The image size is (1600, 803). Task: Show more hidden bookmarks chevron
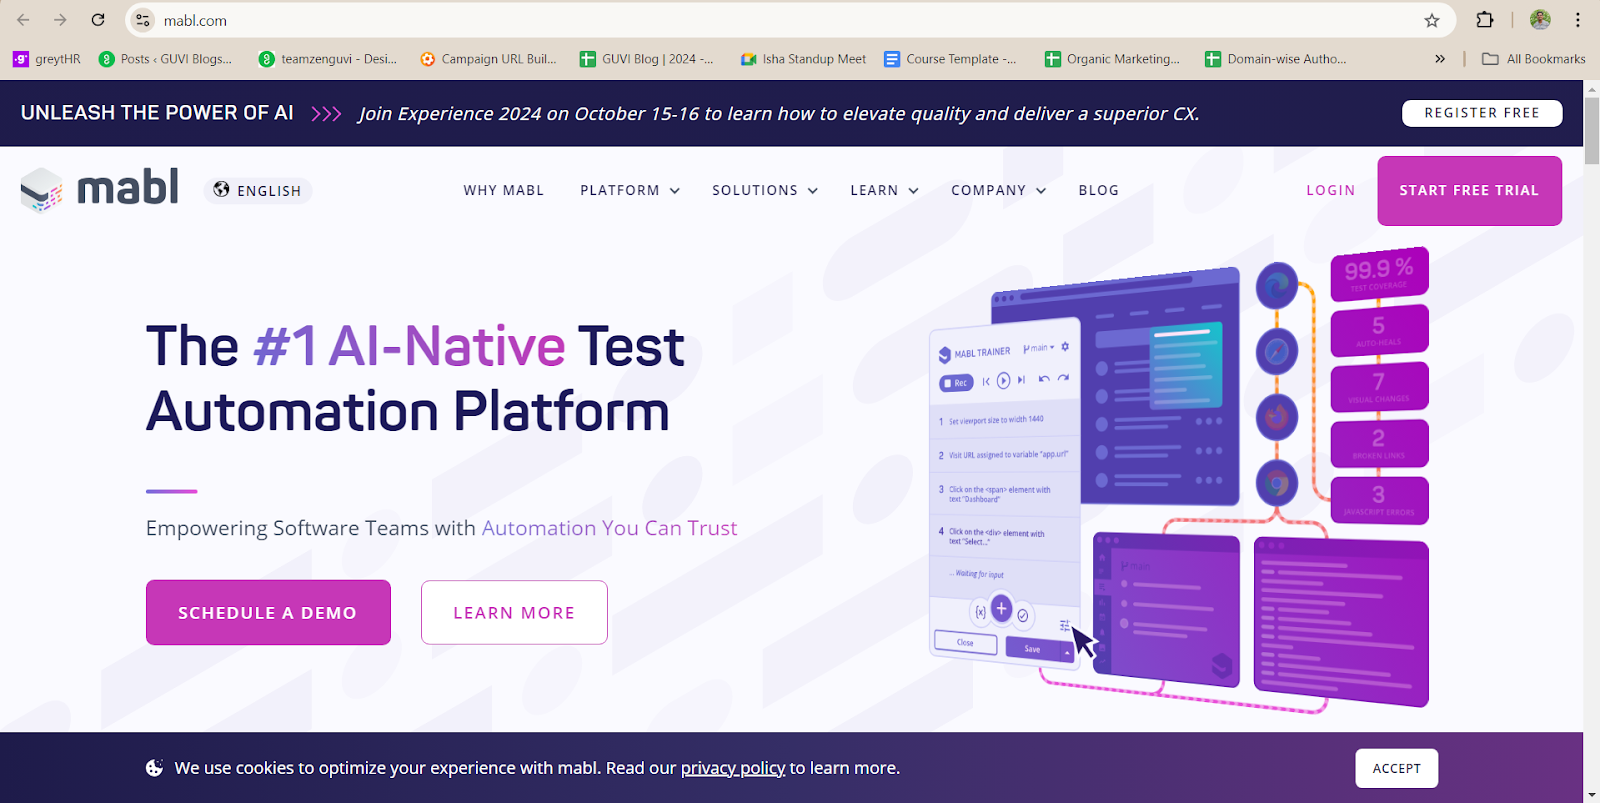1440,59
